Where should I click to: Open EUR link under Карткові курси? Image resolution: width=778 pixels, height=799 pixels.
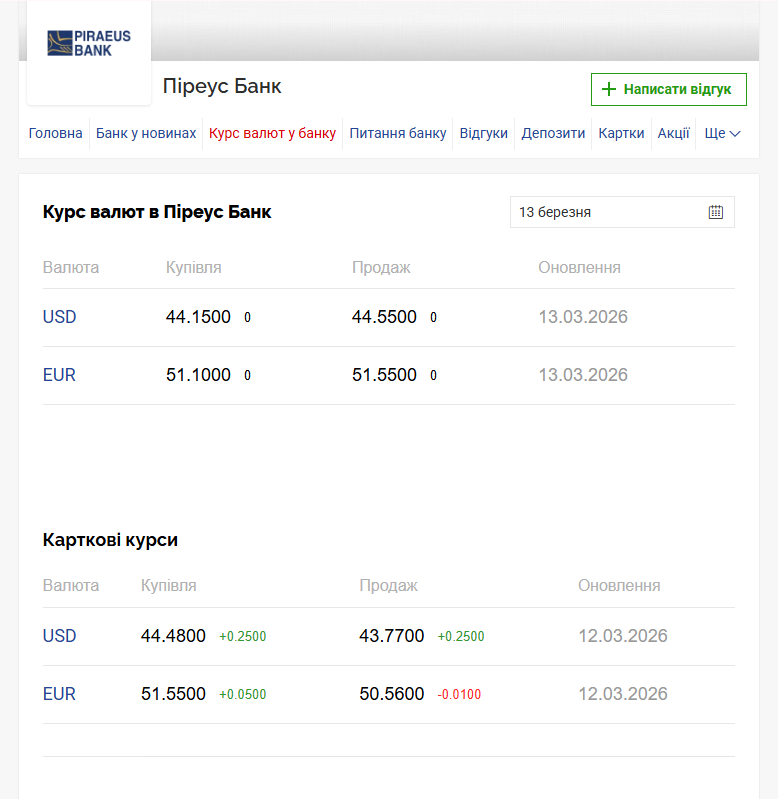pyautogui.click(x=60, y=694)
